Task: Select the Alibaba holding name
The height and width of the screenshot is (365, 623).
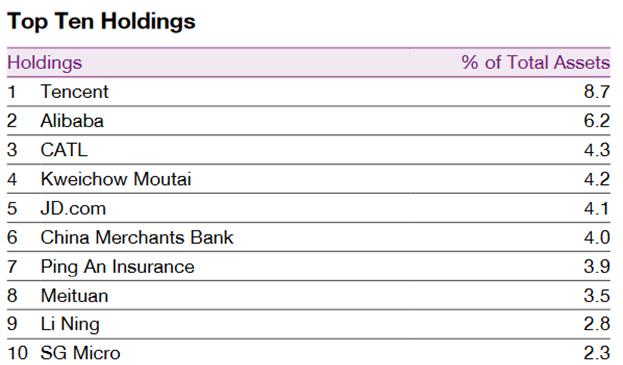Action: coord(72,121)
